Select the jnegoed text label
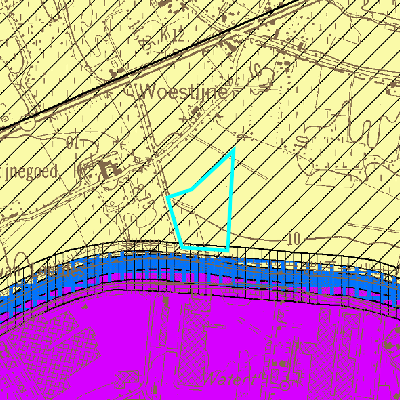This screenshot has width=400, height=400. [x=29, y=173]
